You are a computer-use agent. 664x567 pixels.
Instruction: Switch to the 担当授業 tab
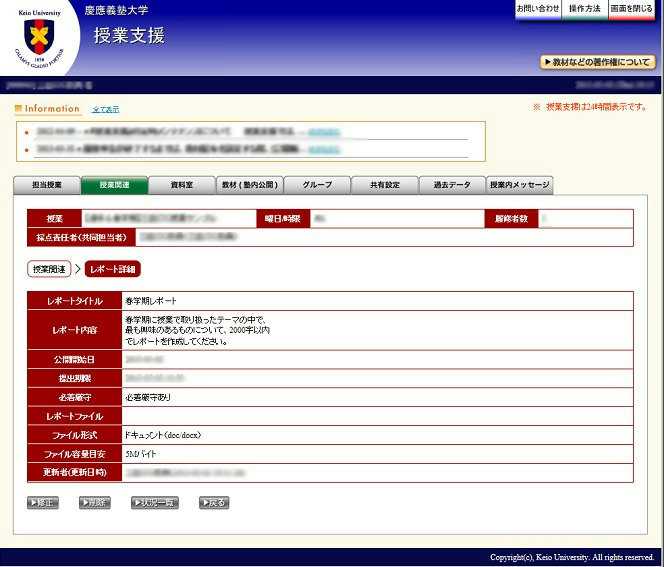[x=47, y=185]
